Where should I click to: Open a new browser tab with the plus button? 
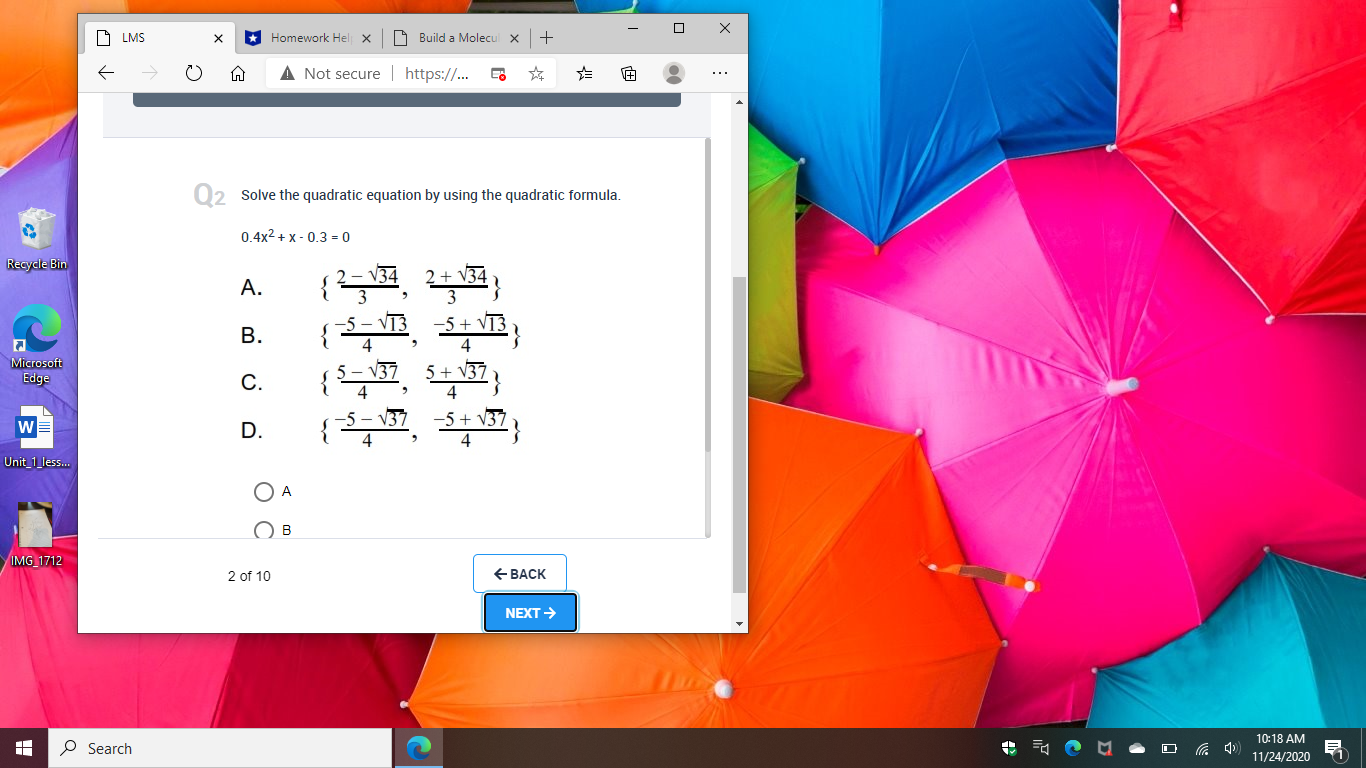pyautogui.click(x=546, y=38)
